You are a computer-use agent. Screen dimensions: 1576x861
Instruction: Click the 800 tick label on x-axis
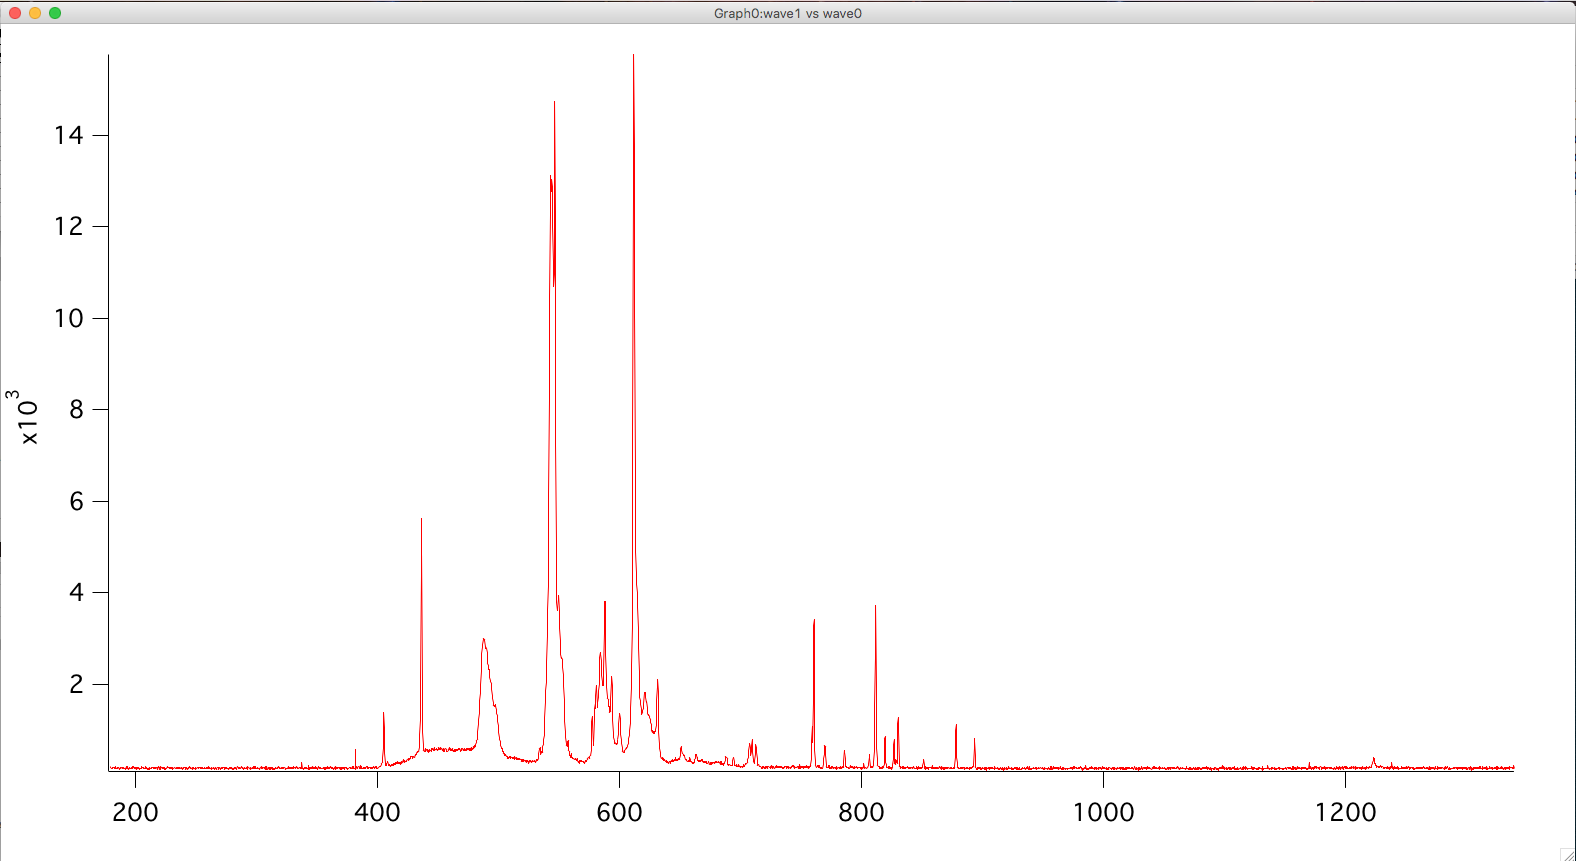click(x=861, y=812)
